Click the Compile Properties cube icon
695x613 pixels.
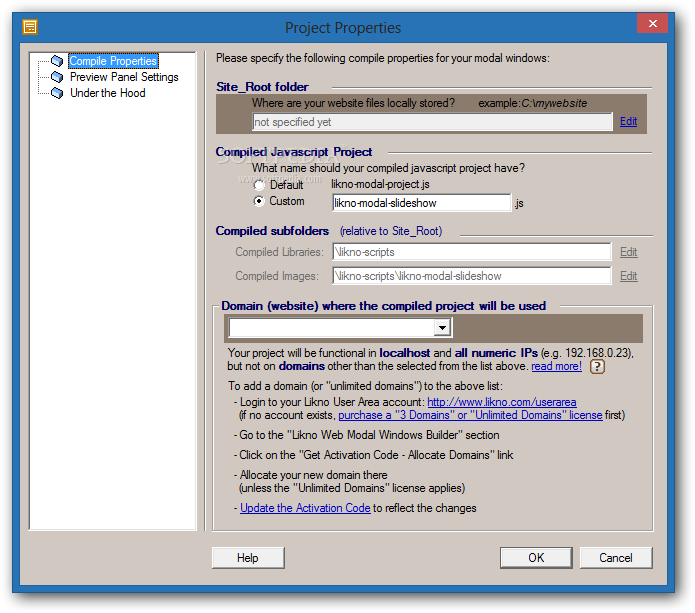tap(57, 61)
